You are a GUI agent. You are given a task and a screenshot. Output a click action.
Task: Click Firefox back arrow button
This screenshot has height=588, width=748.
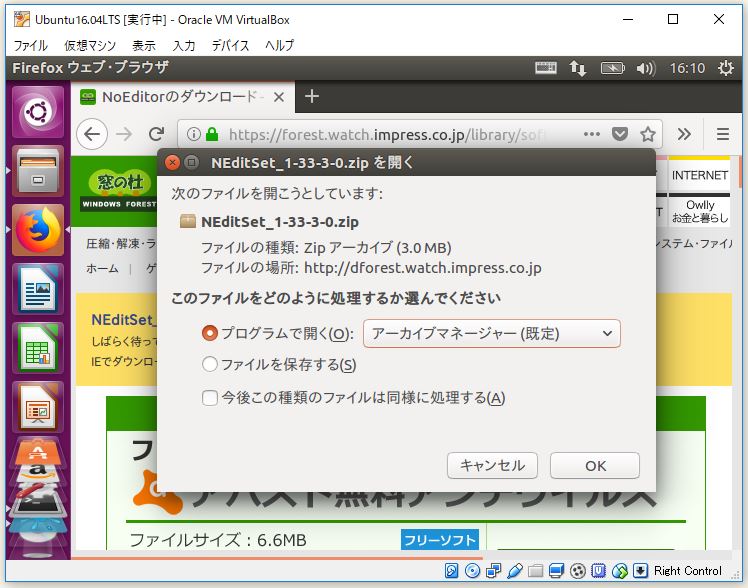coord(92,134)
